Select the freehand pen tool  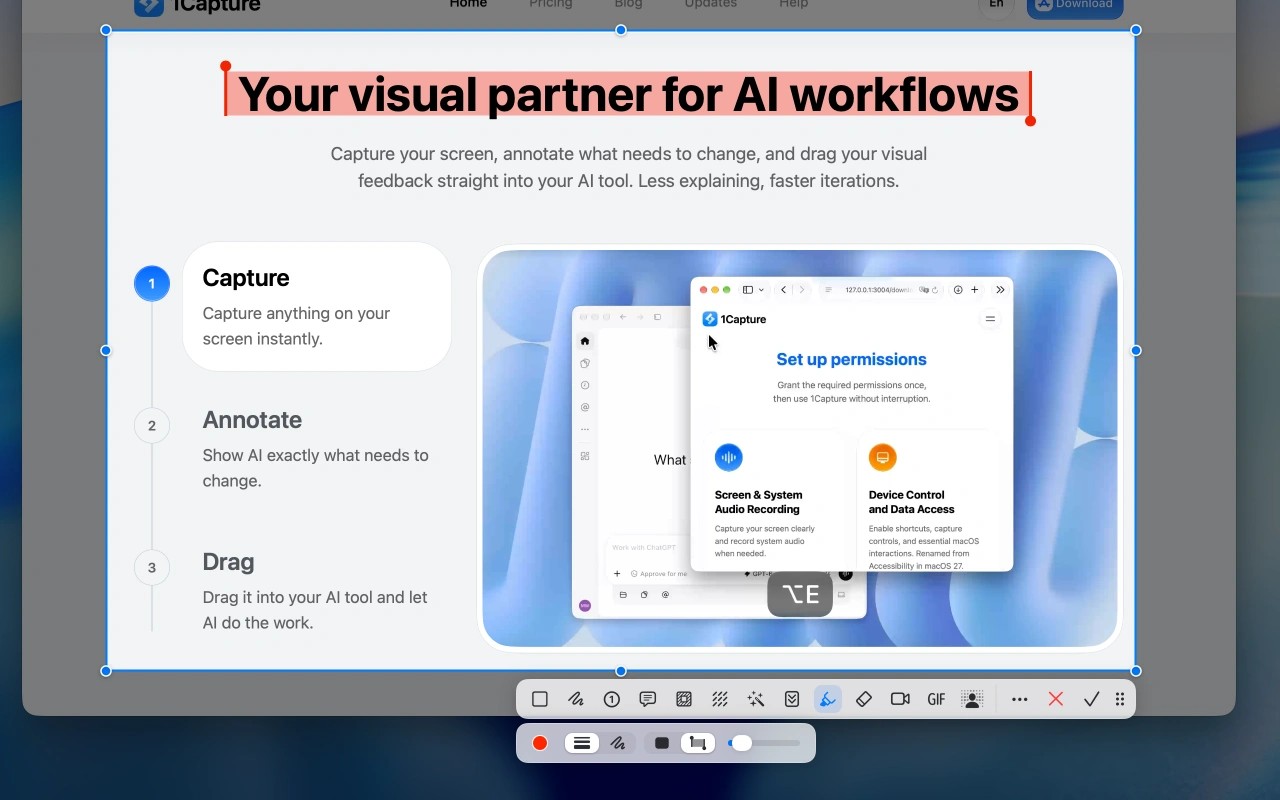point(576,699)
